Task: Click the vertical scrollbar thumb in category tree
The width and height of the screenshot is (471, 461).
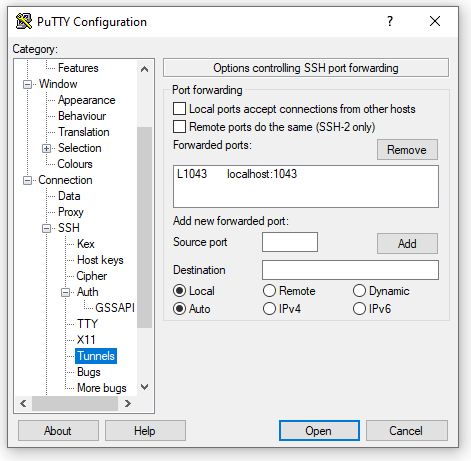Action: pyautogui.click(x=144, y=227)
